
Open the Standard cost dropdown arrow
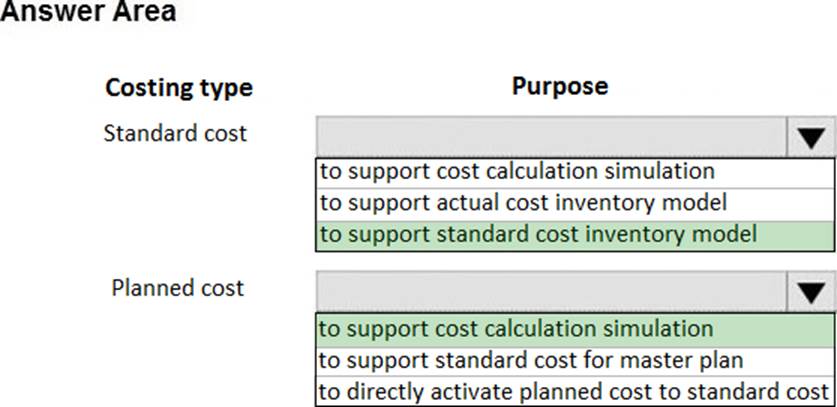tap(810, 136)
